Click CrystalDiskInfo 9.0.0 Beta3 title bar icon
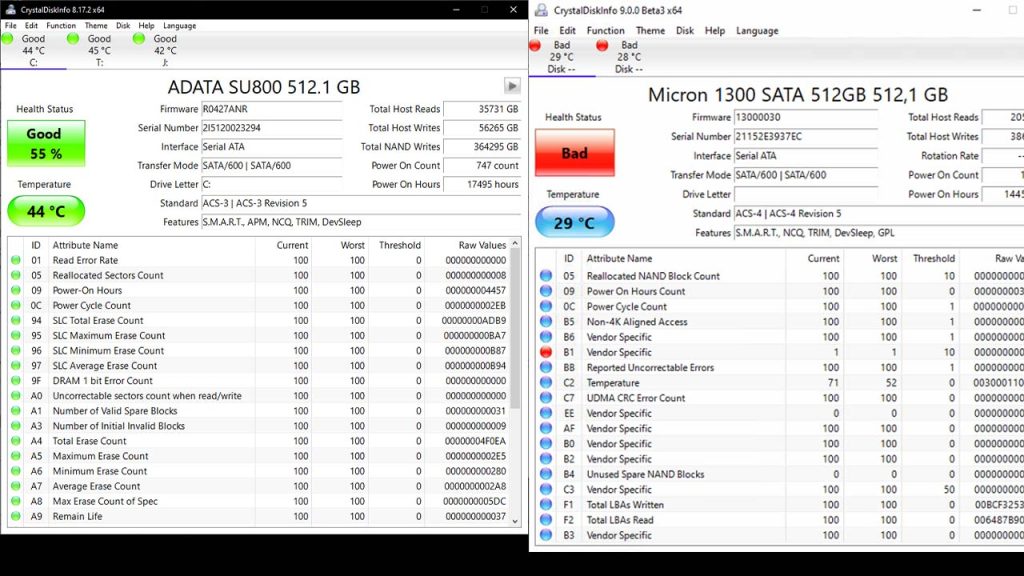Screen dimensions: 1024x576 541,10
